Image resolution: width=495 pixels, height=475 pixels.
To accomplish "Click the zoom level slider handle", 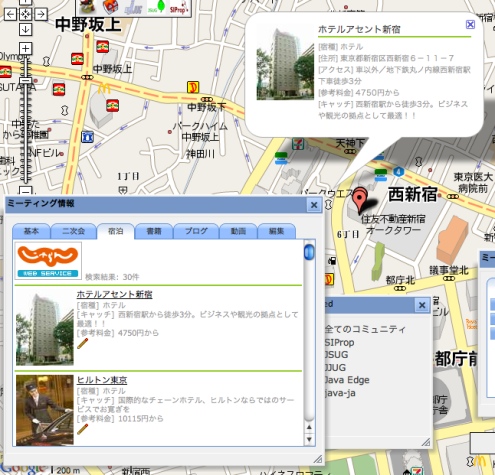I will (x=25, y=80).
